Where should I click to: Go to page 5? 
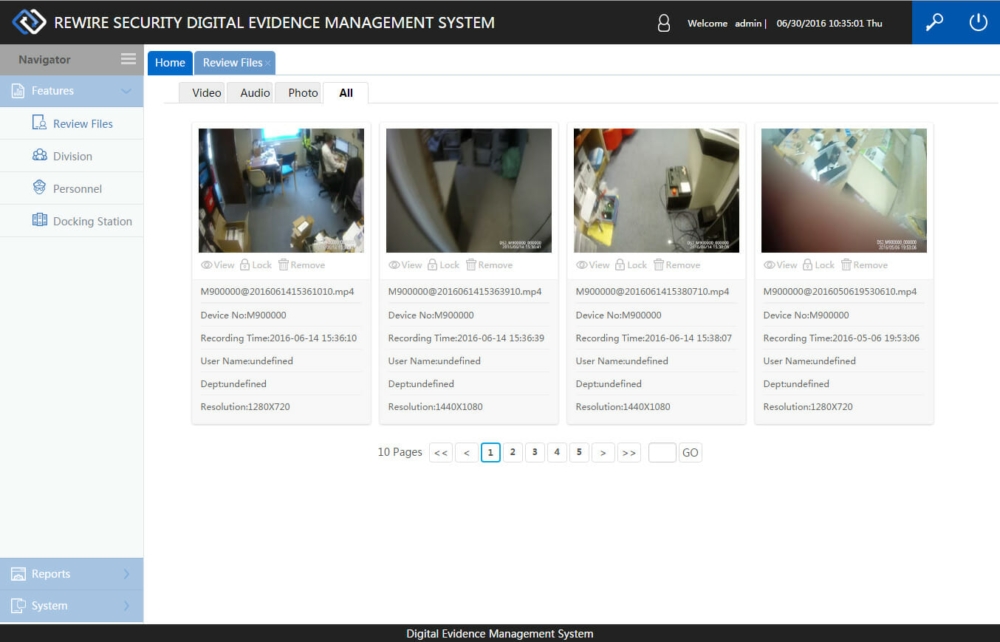click(579, 453)
